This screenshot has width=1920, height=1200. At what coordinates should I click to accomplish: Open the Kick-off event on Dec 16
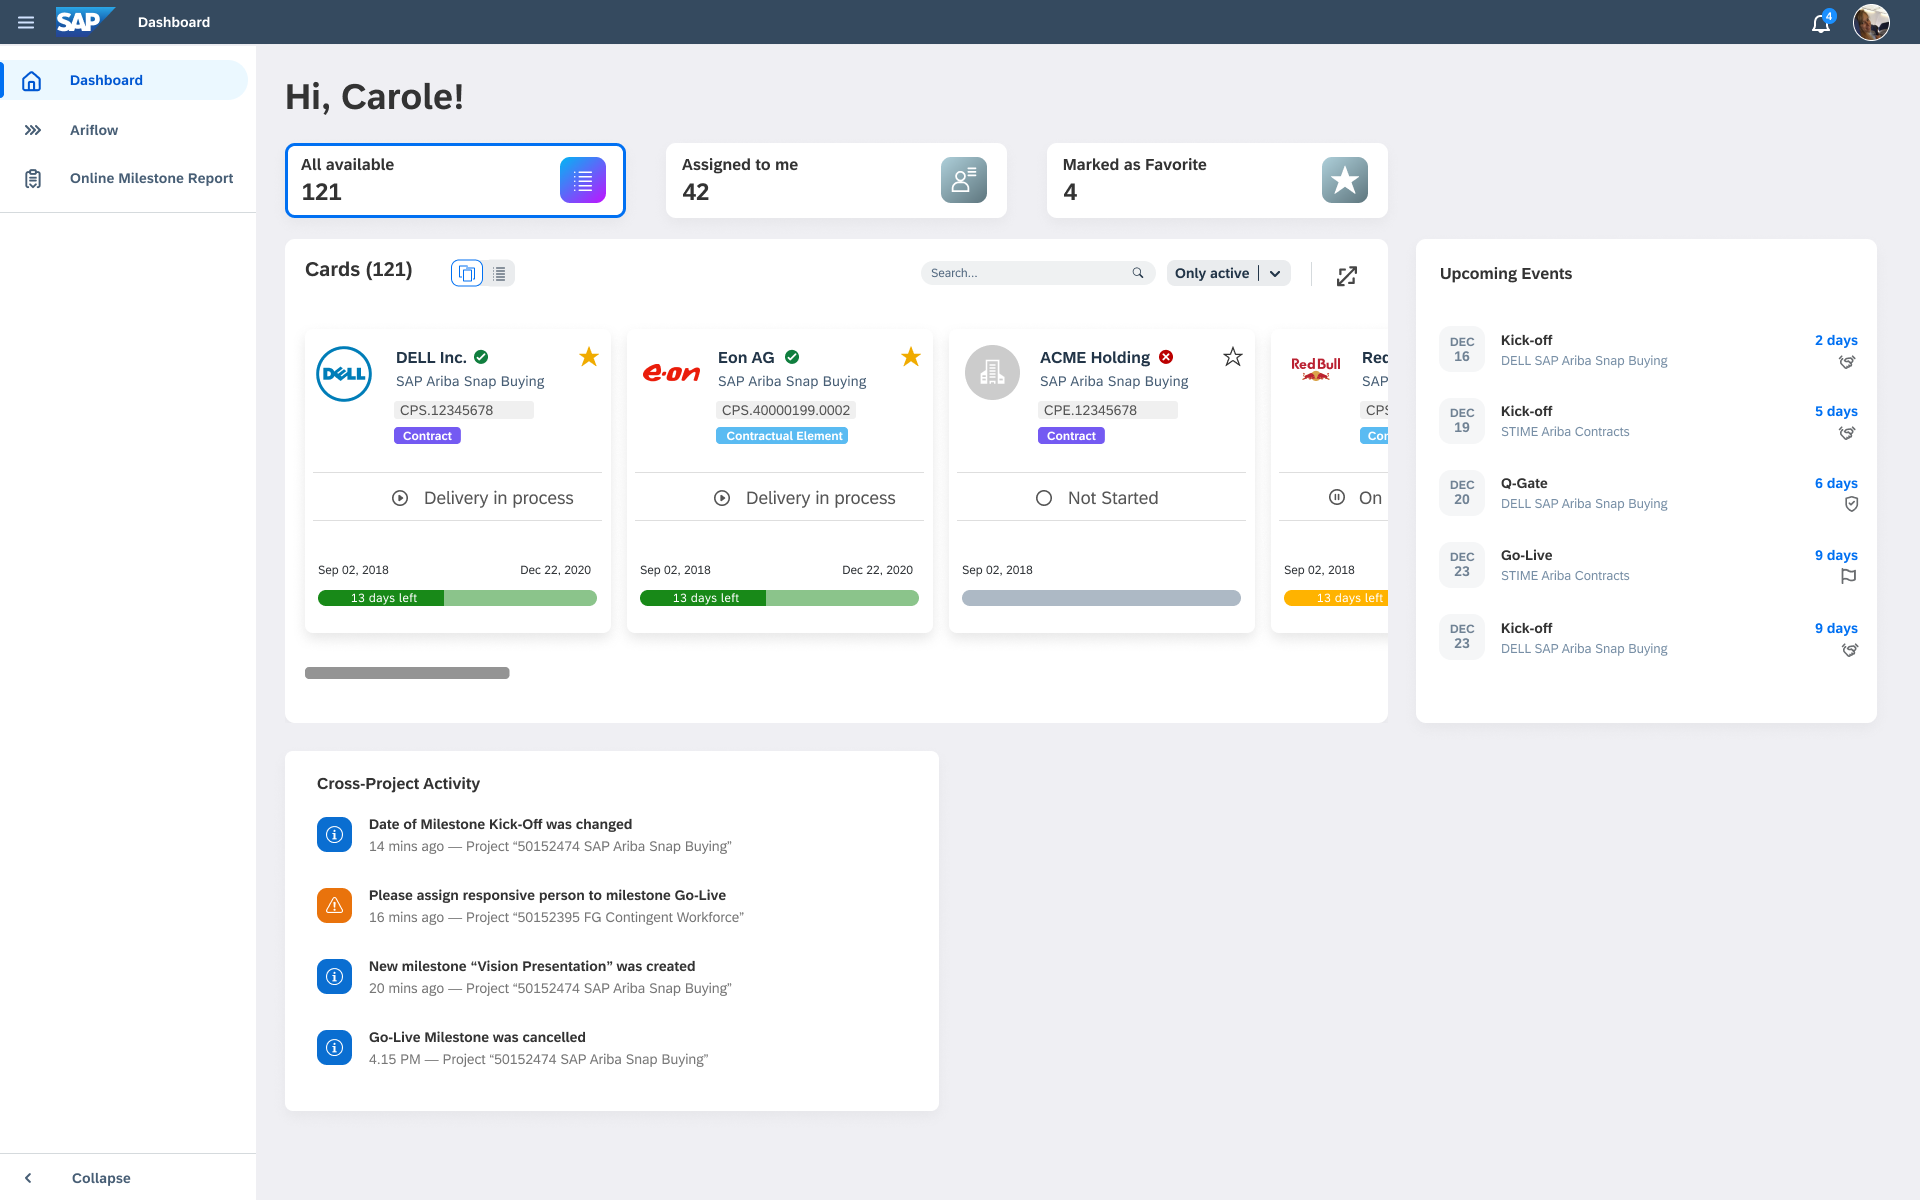point(1582,350)
